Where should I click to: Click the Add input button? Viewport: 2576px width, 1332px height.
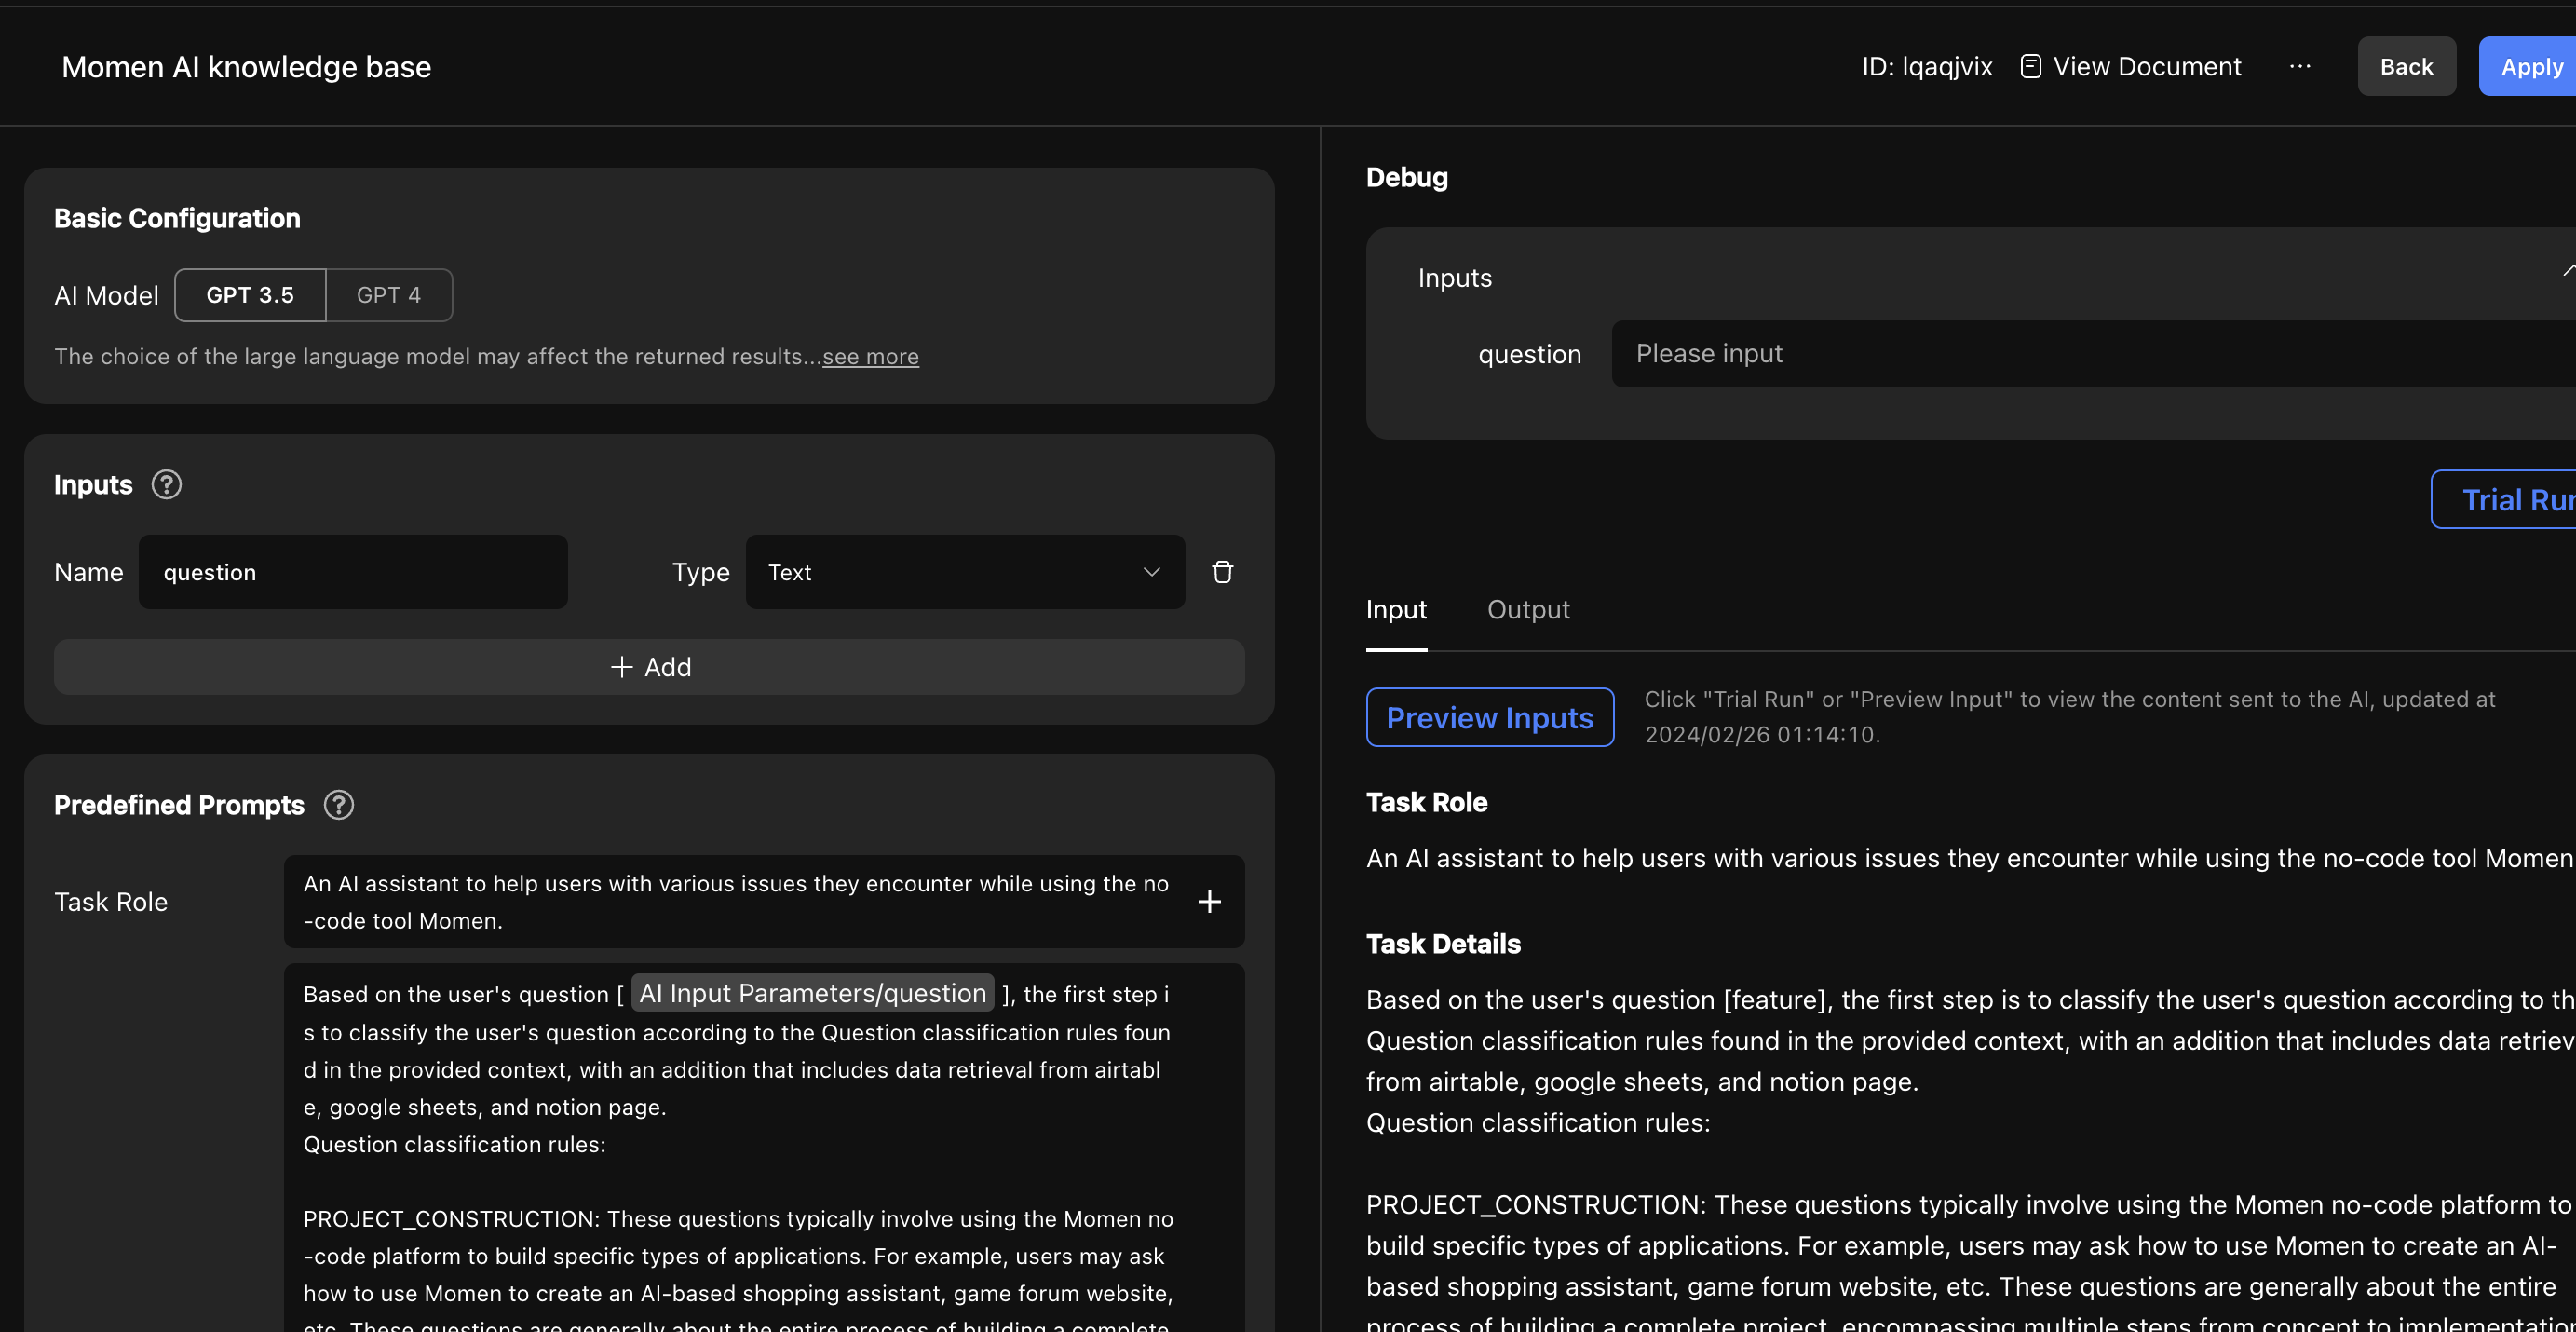click(x=649, y=666)
